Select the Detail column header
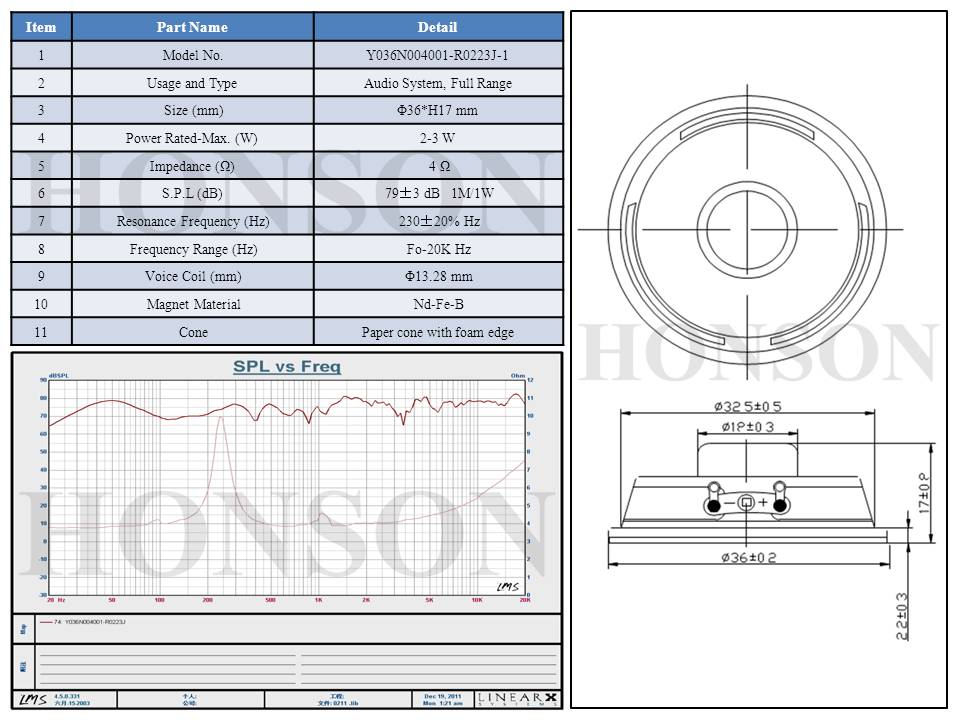The image size is (960, 720). pyautogui.click(x=437, y=27)
